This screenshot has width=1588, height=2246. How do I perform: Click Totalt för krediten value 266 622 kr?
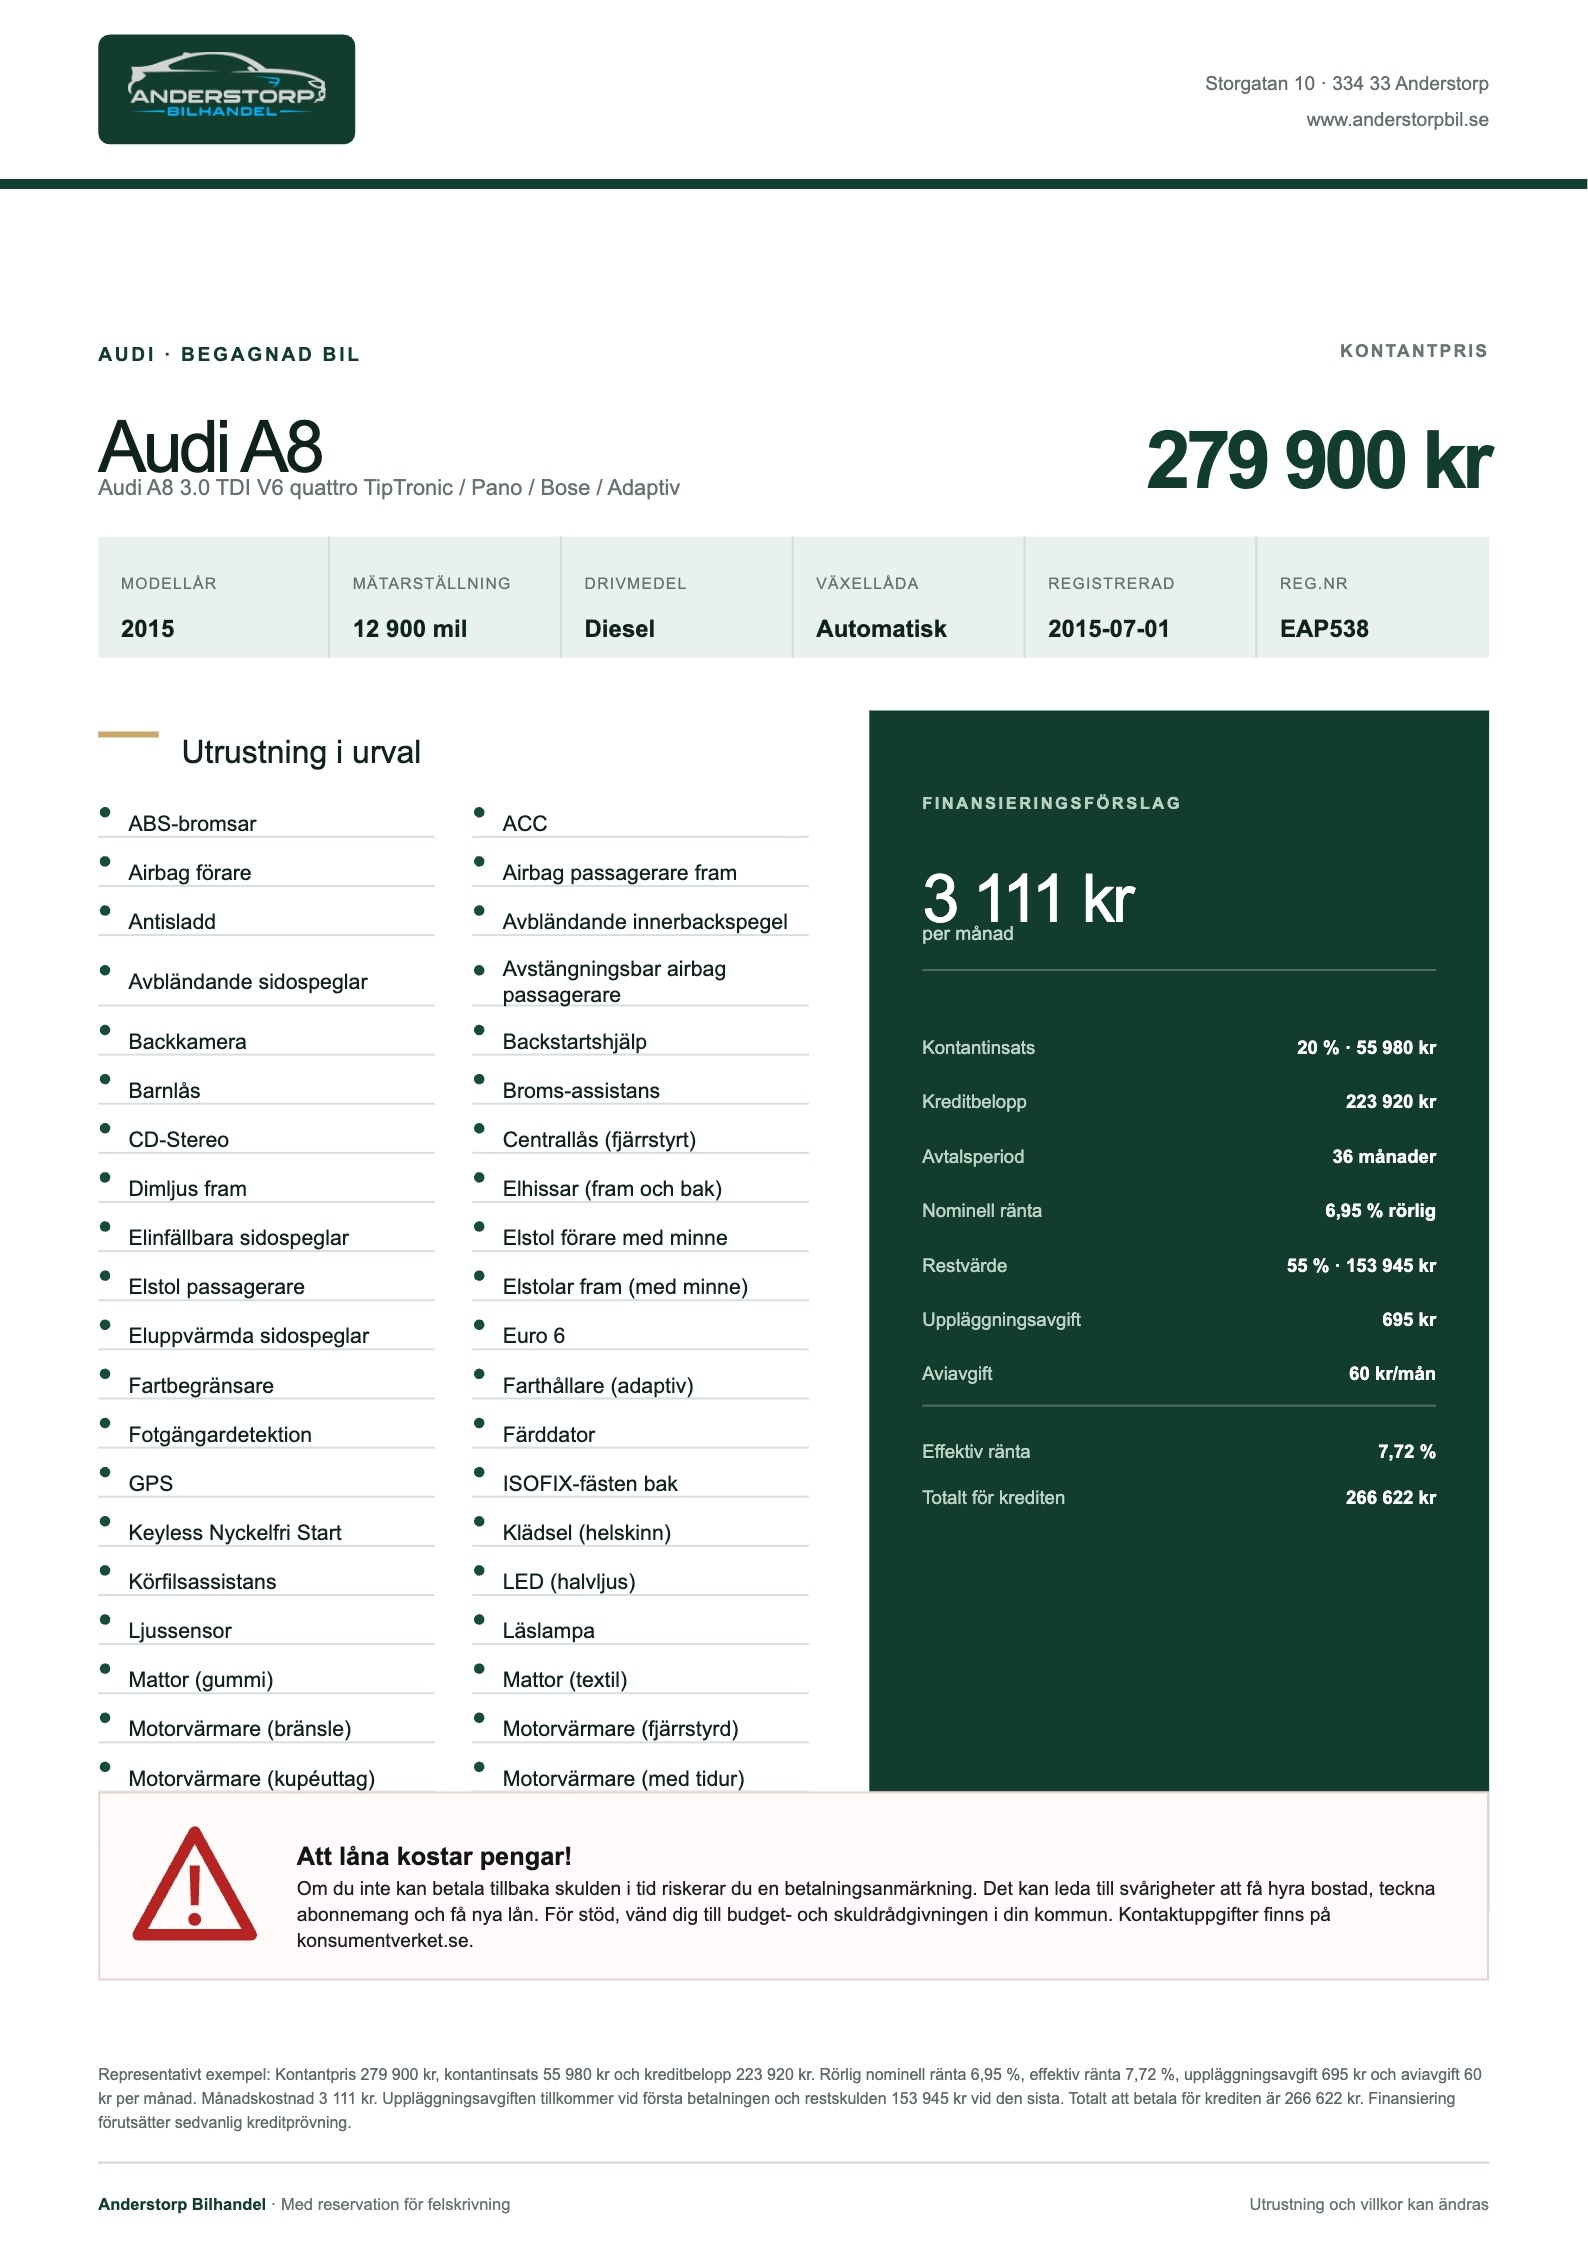point(1390,1498)
